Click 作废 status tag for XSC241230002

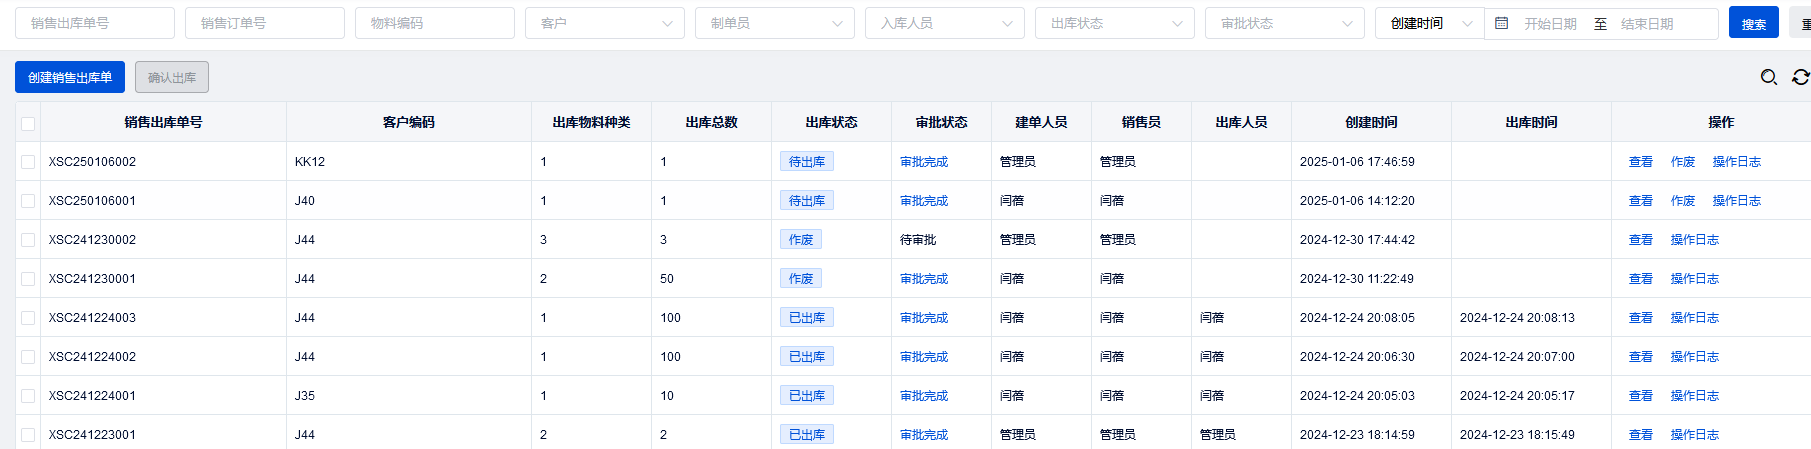tap(801, 240)
